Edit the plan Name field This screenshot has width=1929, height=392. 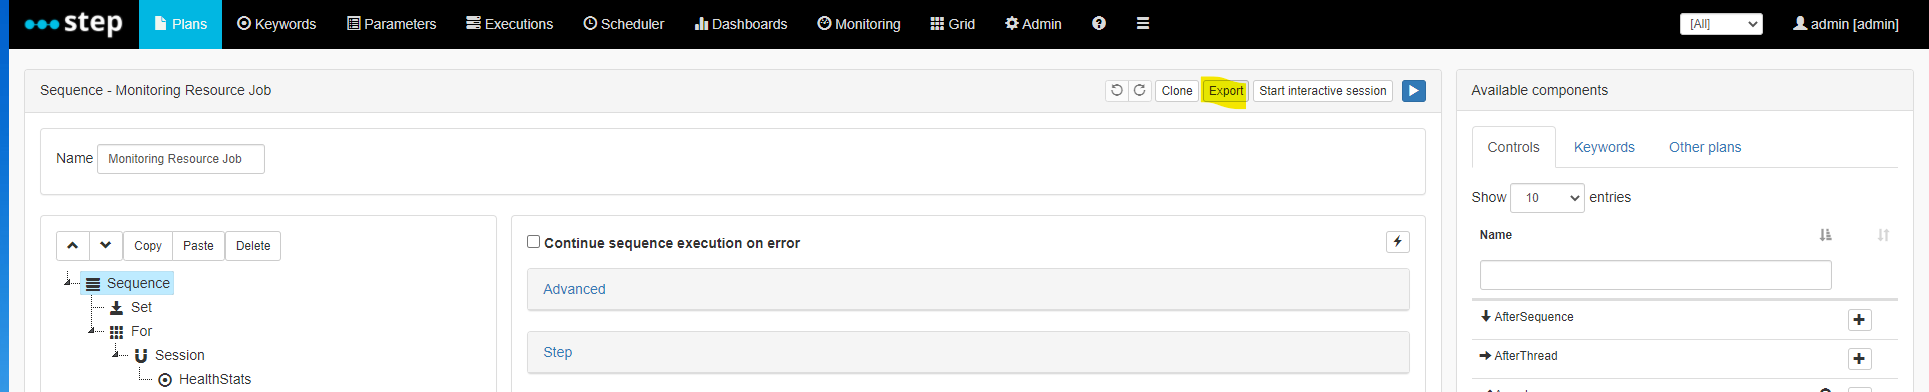point(181,159)
